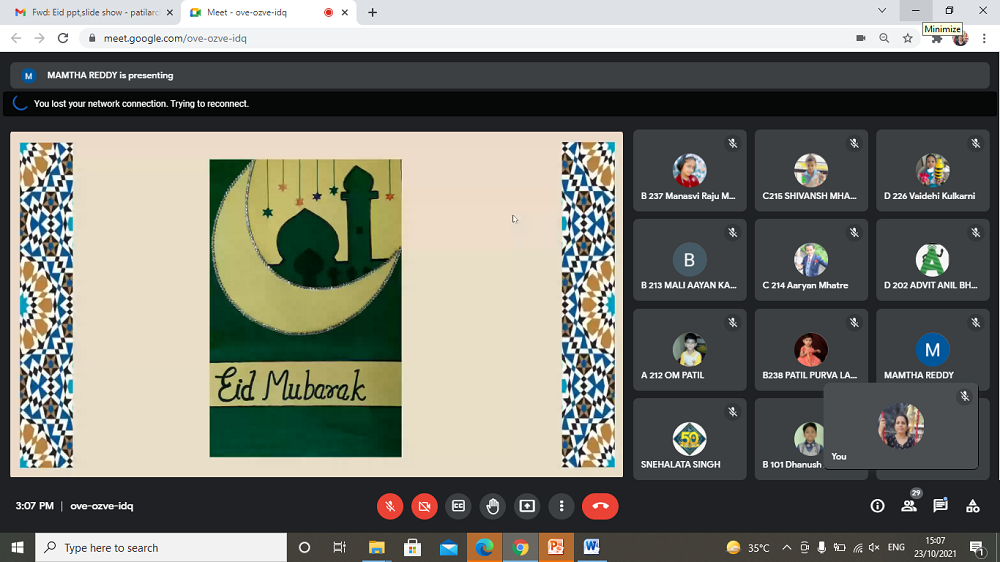The height and width of the screenshot is (562, 1000).
Task: Open the three-dot more options menu
Action: pyautogui.click(x=562, y=506)
